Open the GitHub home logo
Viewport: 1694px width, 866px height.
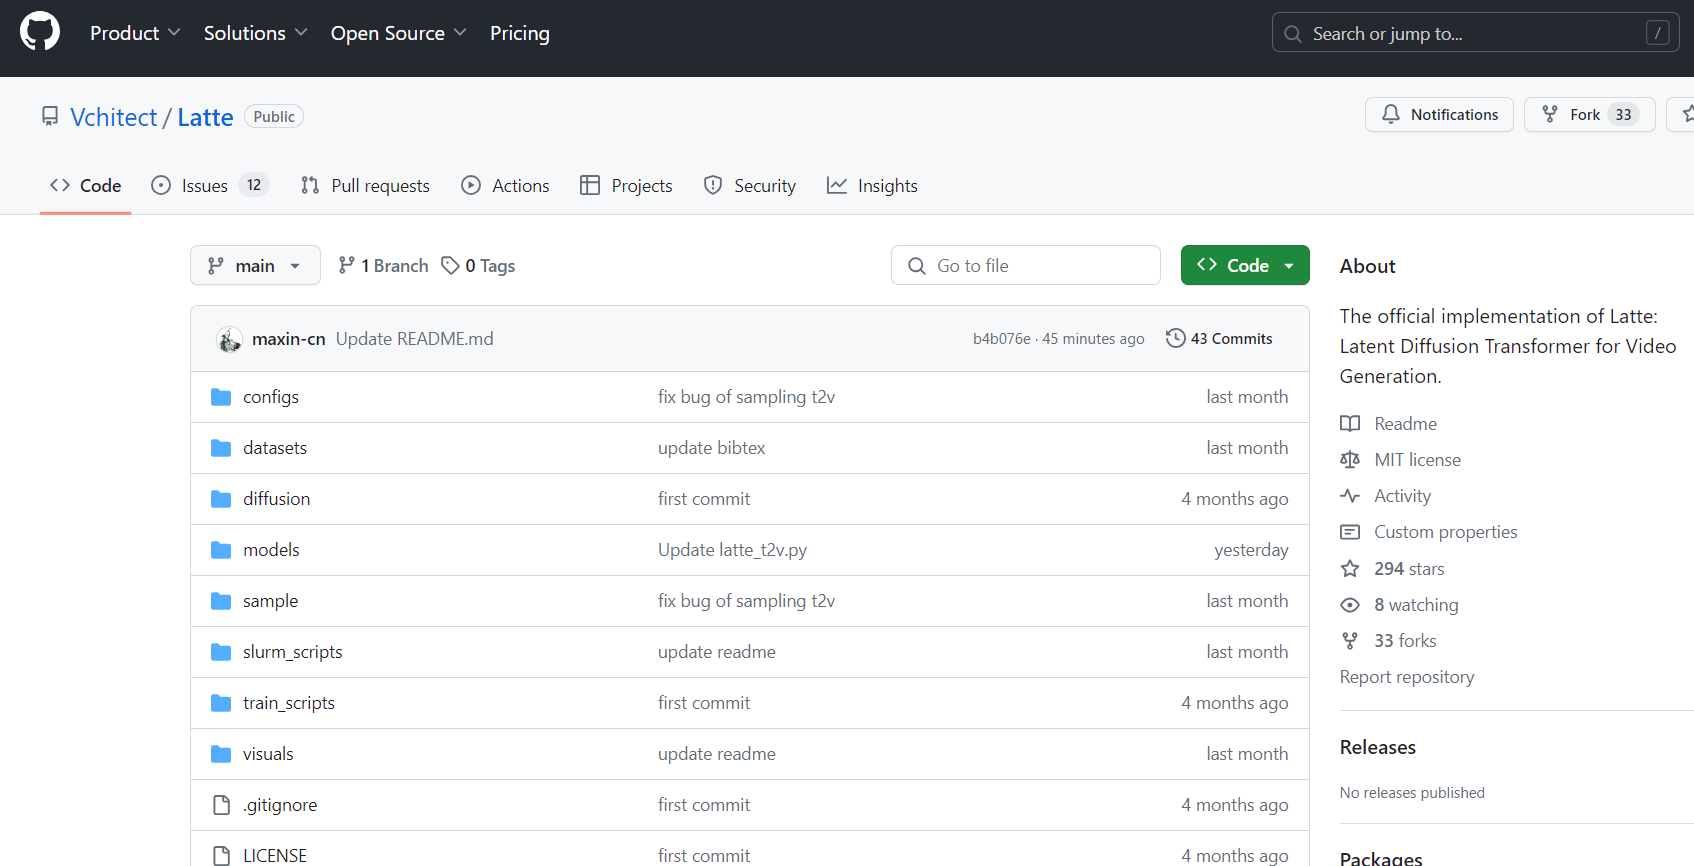coord(40,32)
